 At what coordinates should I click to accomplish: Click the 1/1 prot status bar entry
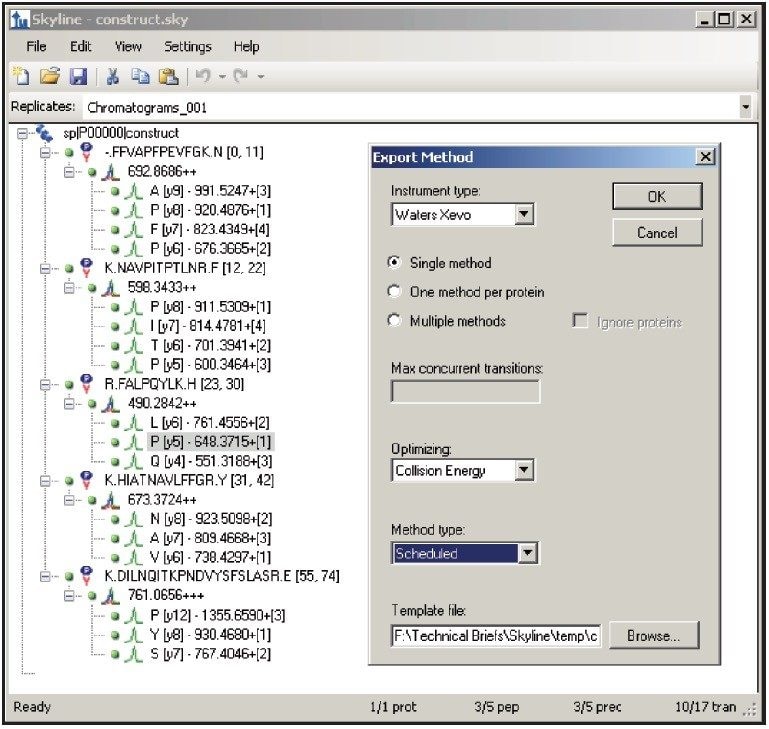[393, 707]
